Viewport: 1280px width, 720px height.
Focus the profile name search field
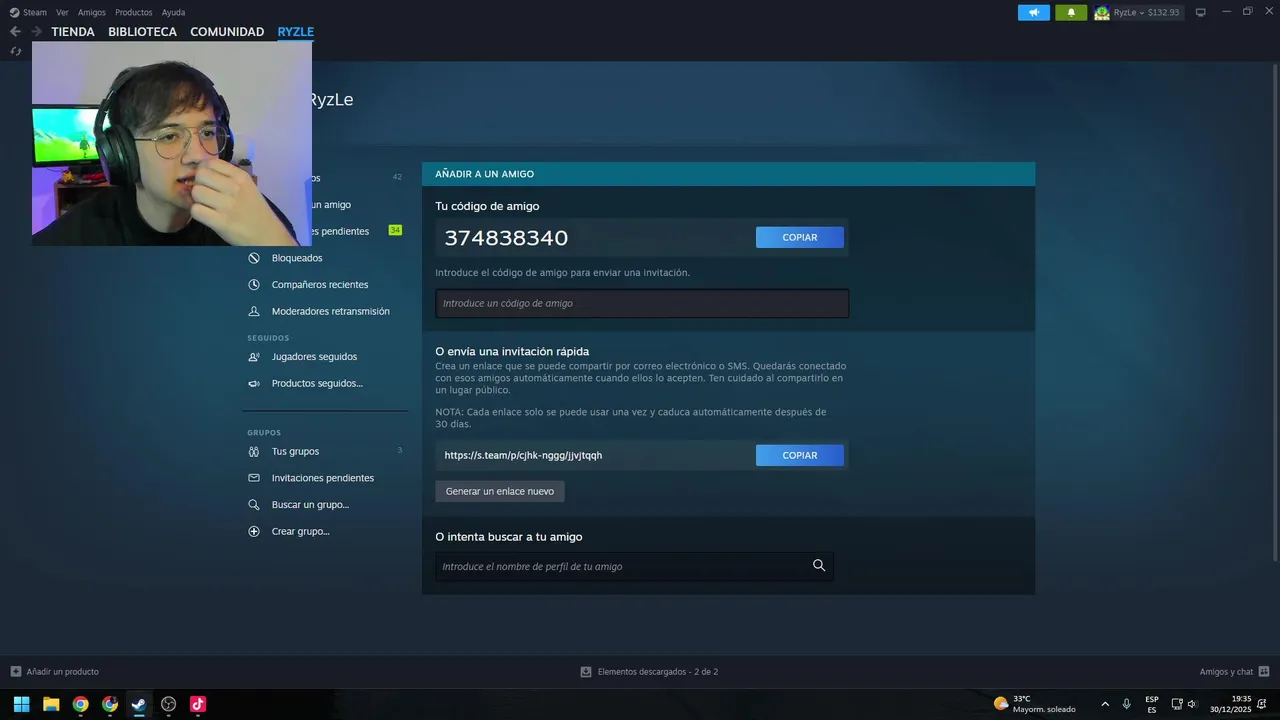(634, 566)
